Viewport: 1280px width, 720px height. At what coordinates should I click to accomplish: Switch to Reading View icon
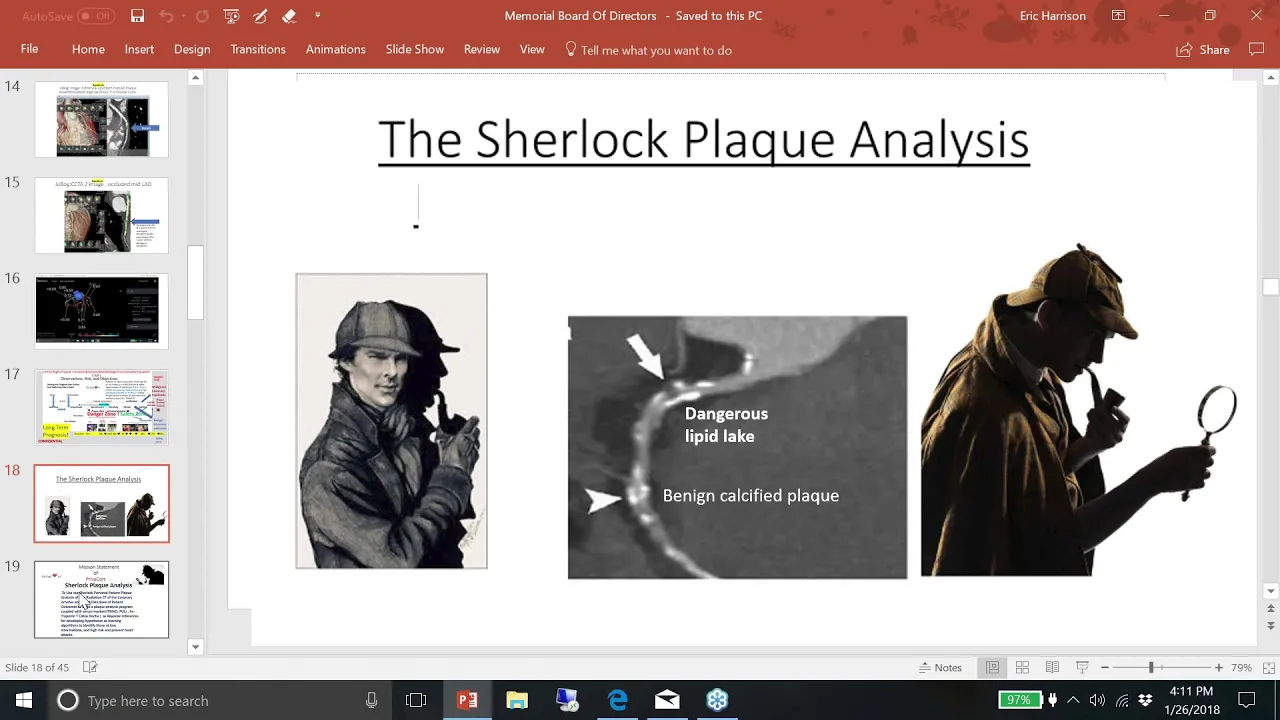pos(1052,668)
